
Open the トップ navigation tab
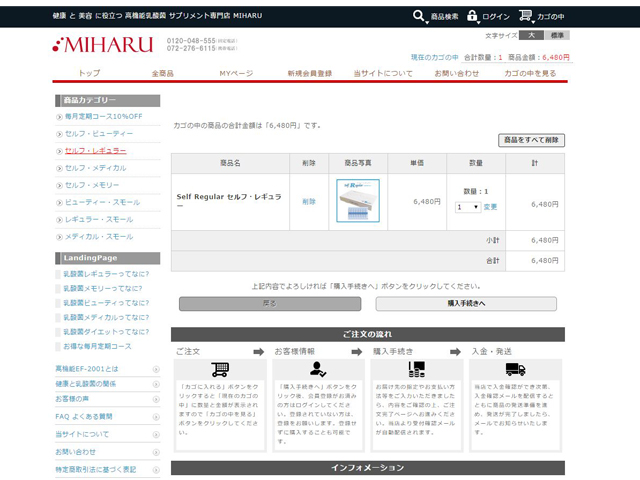[89, 73]
